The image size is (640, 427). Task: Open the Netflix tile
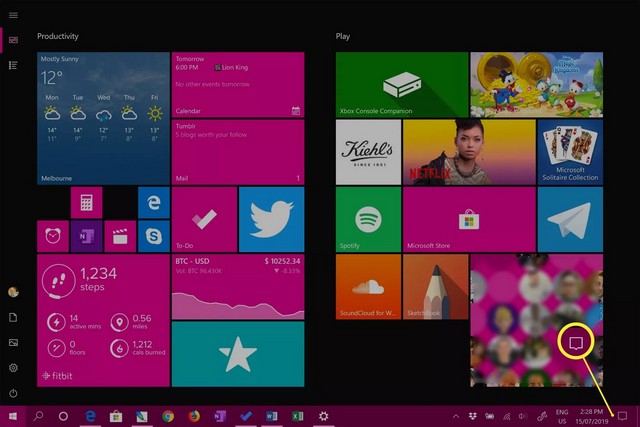(469, 152)
